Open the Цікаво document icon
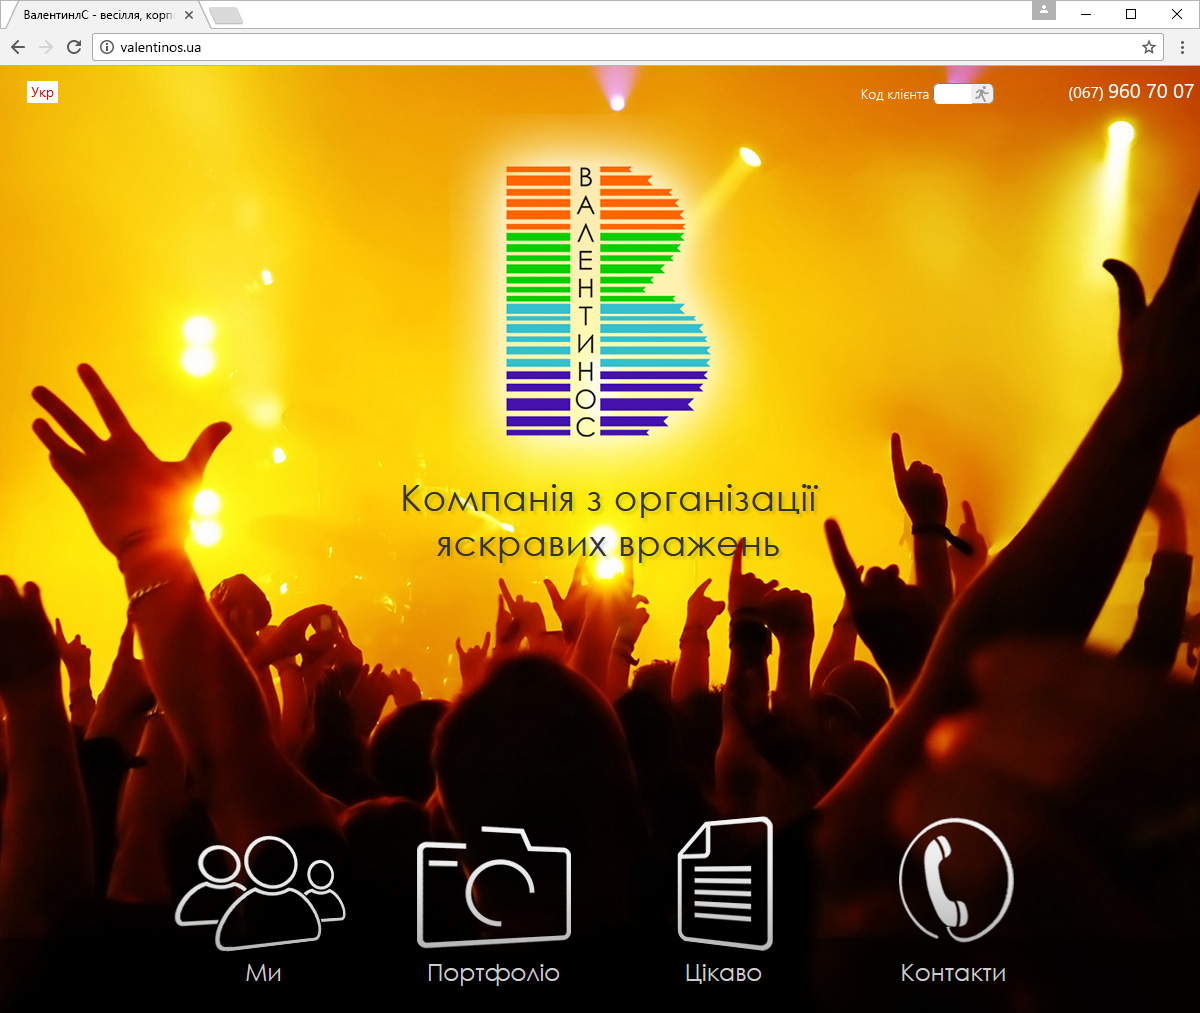The width and height of the screenshot is (1200, 1013). tap(725, 883)
